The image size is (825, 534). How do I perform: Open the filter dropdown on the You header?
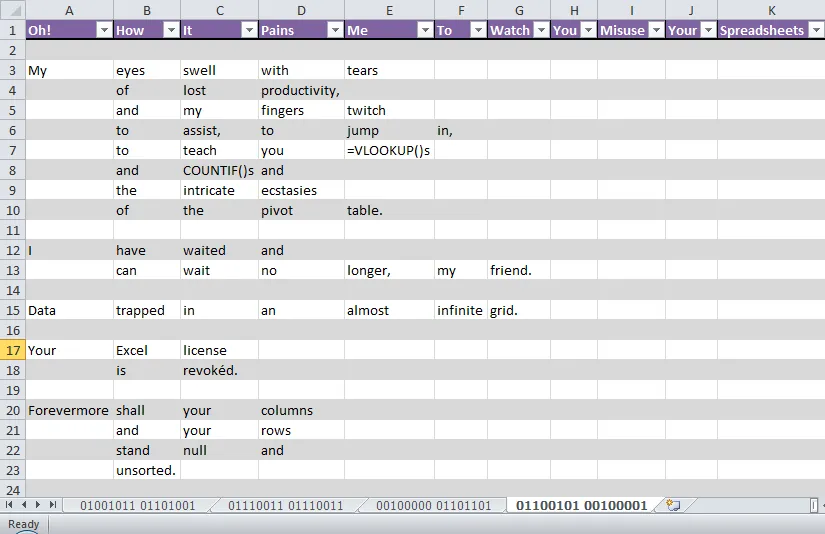coord(589,30)
